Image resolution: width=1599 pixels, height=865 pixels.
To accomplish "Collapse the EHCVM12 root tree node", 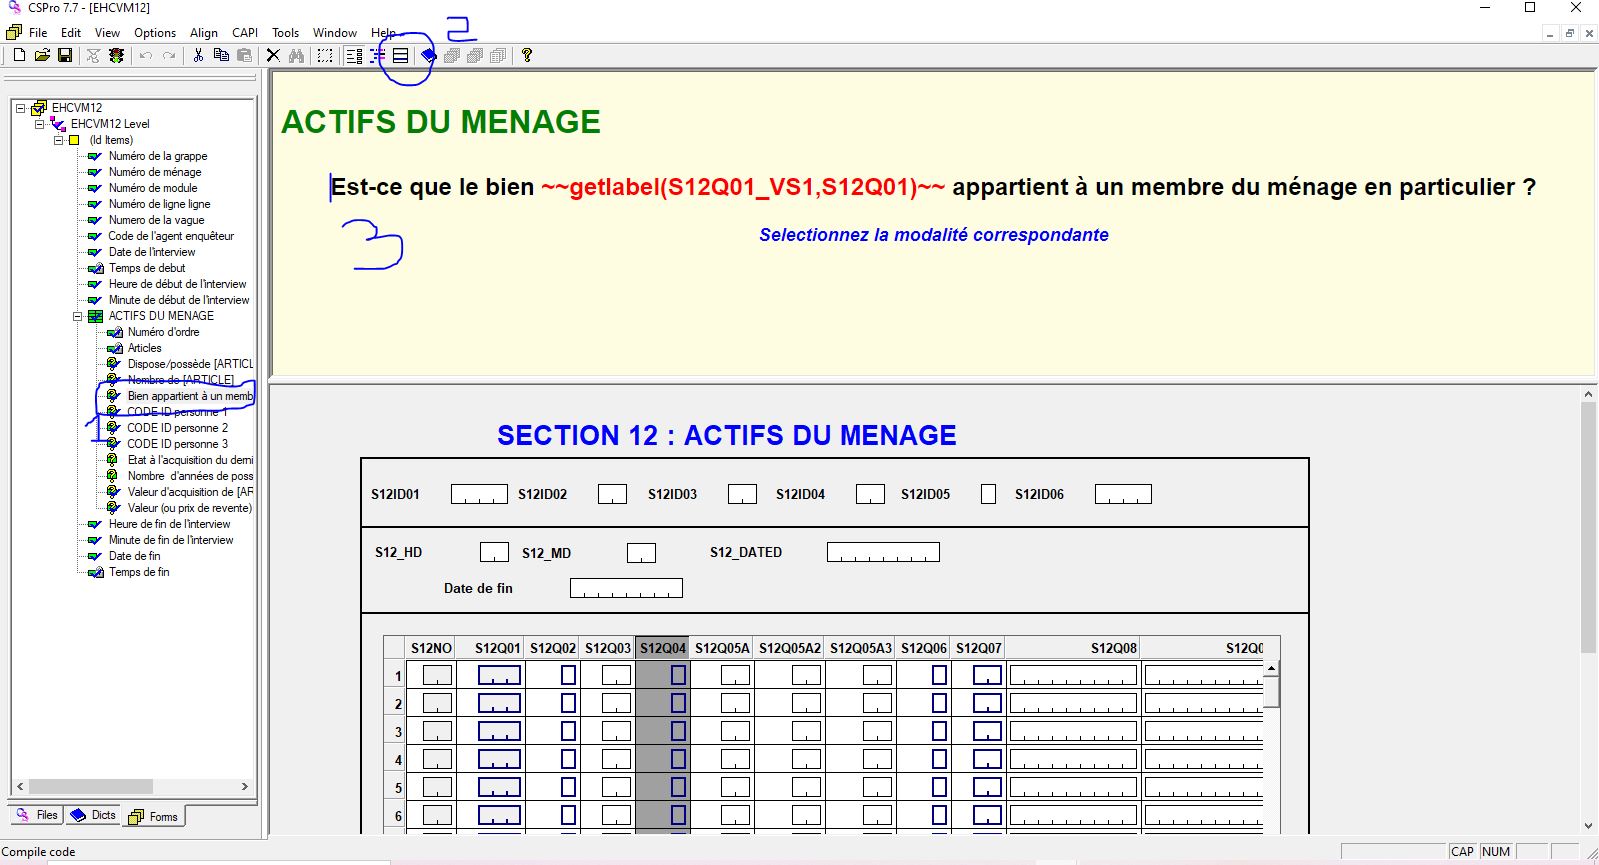I will (x=20, y=108).
